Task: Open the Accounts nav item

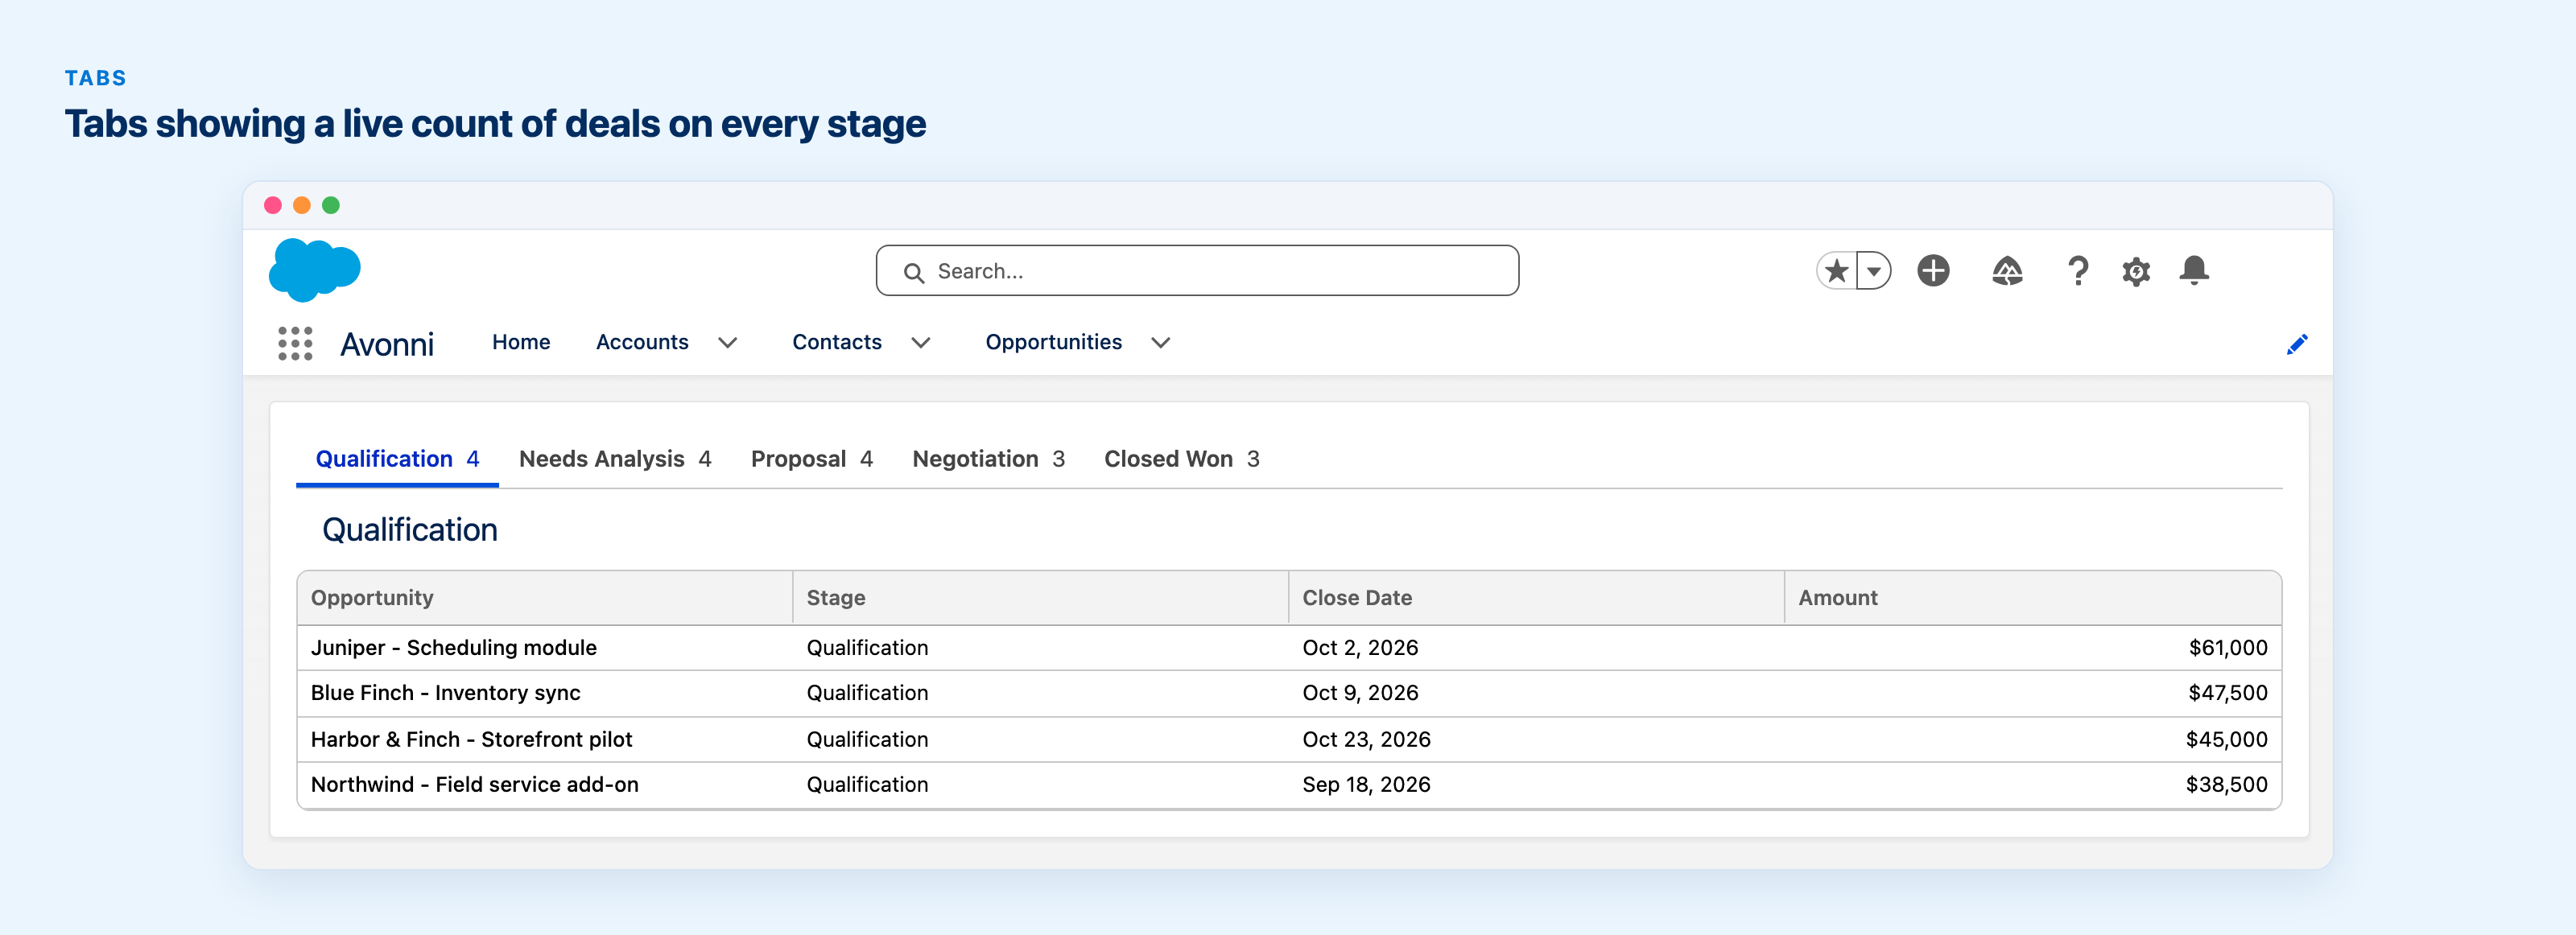Action: [x=642, y=342]
